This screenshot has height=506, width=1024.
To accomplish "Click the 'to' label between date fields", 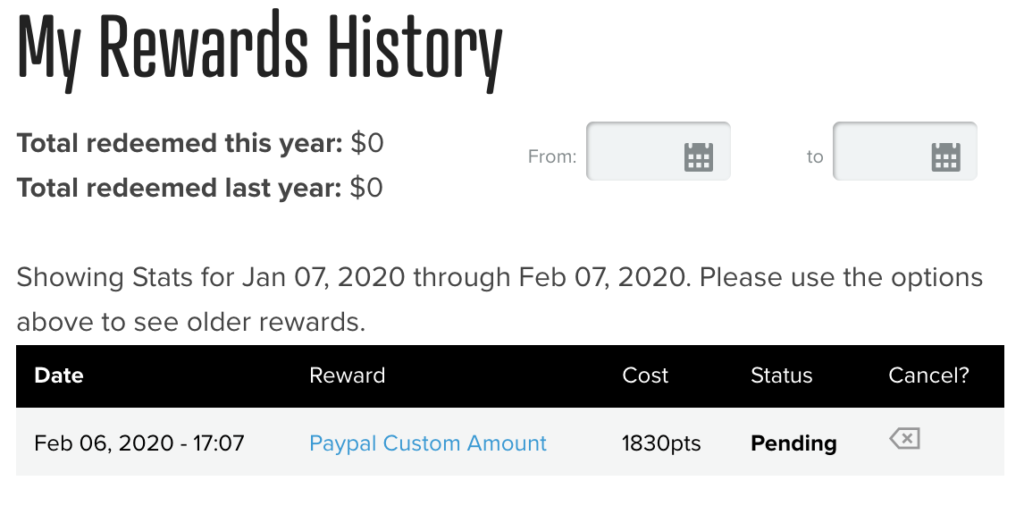I will tap(814, 157).
